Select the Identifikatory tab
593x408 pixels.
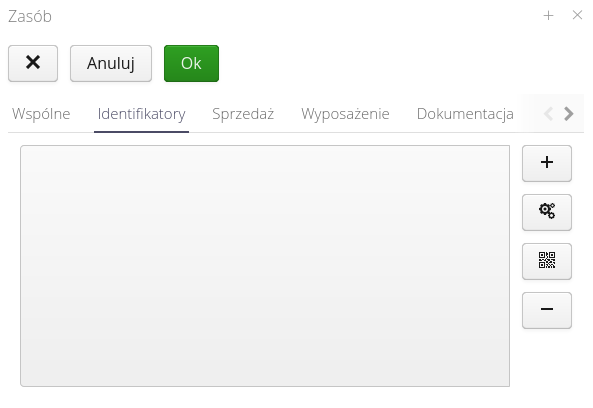click(141, 114)
